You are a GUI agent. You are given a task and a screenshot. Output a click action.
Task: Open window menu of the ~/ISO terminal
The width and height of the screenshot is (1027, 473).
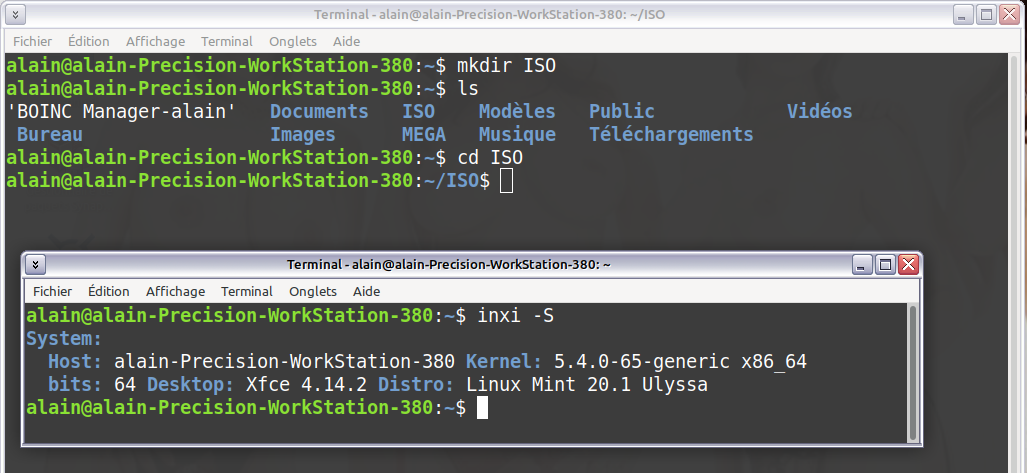pyautogui.click(x=15, y=15)
